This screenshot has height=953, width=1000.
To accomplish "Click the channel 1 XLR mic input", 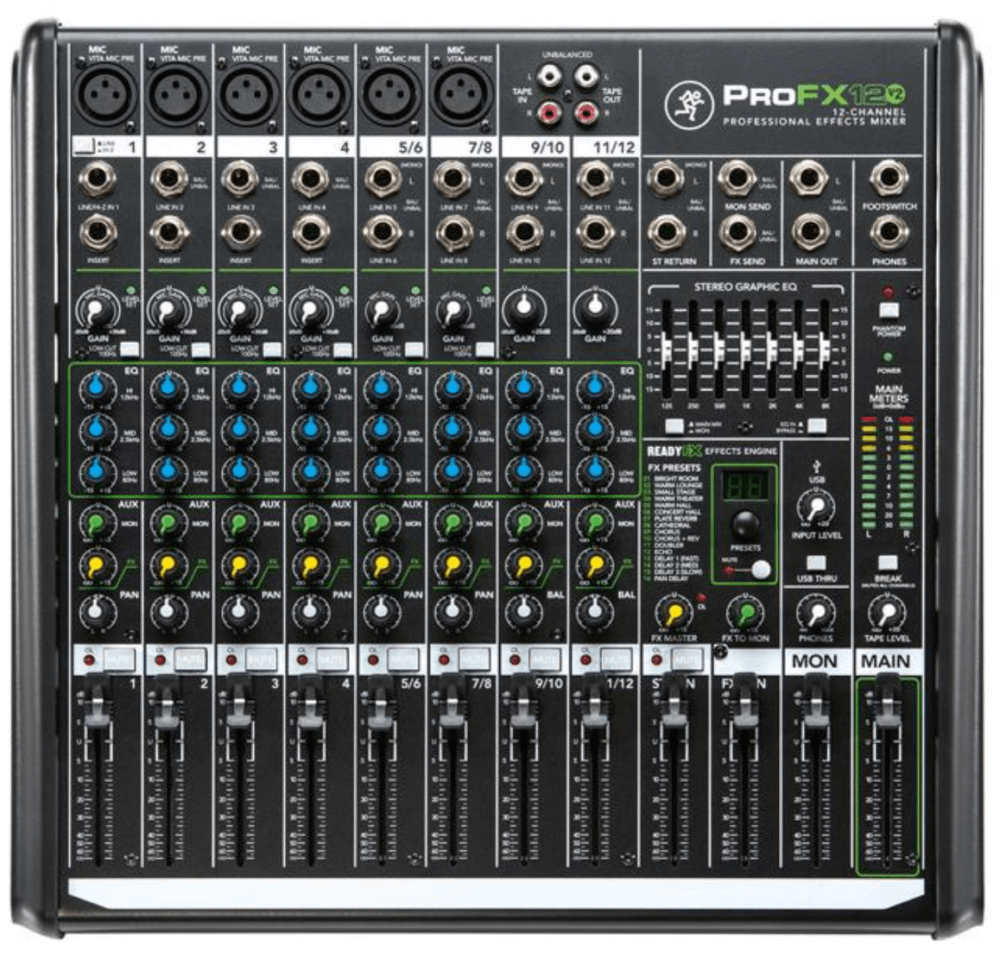I will 106,94.
